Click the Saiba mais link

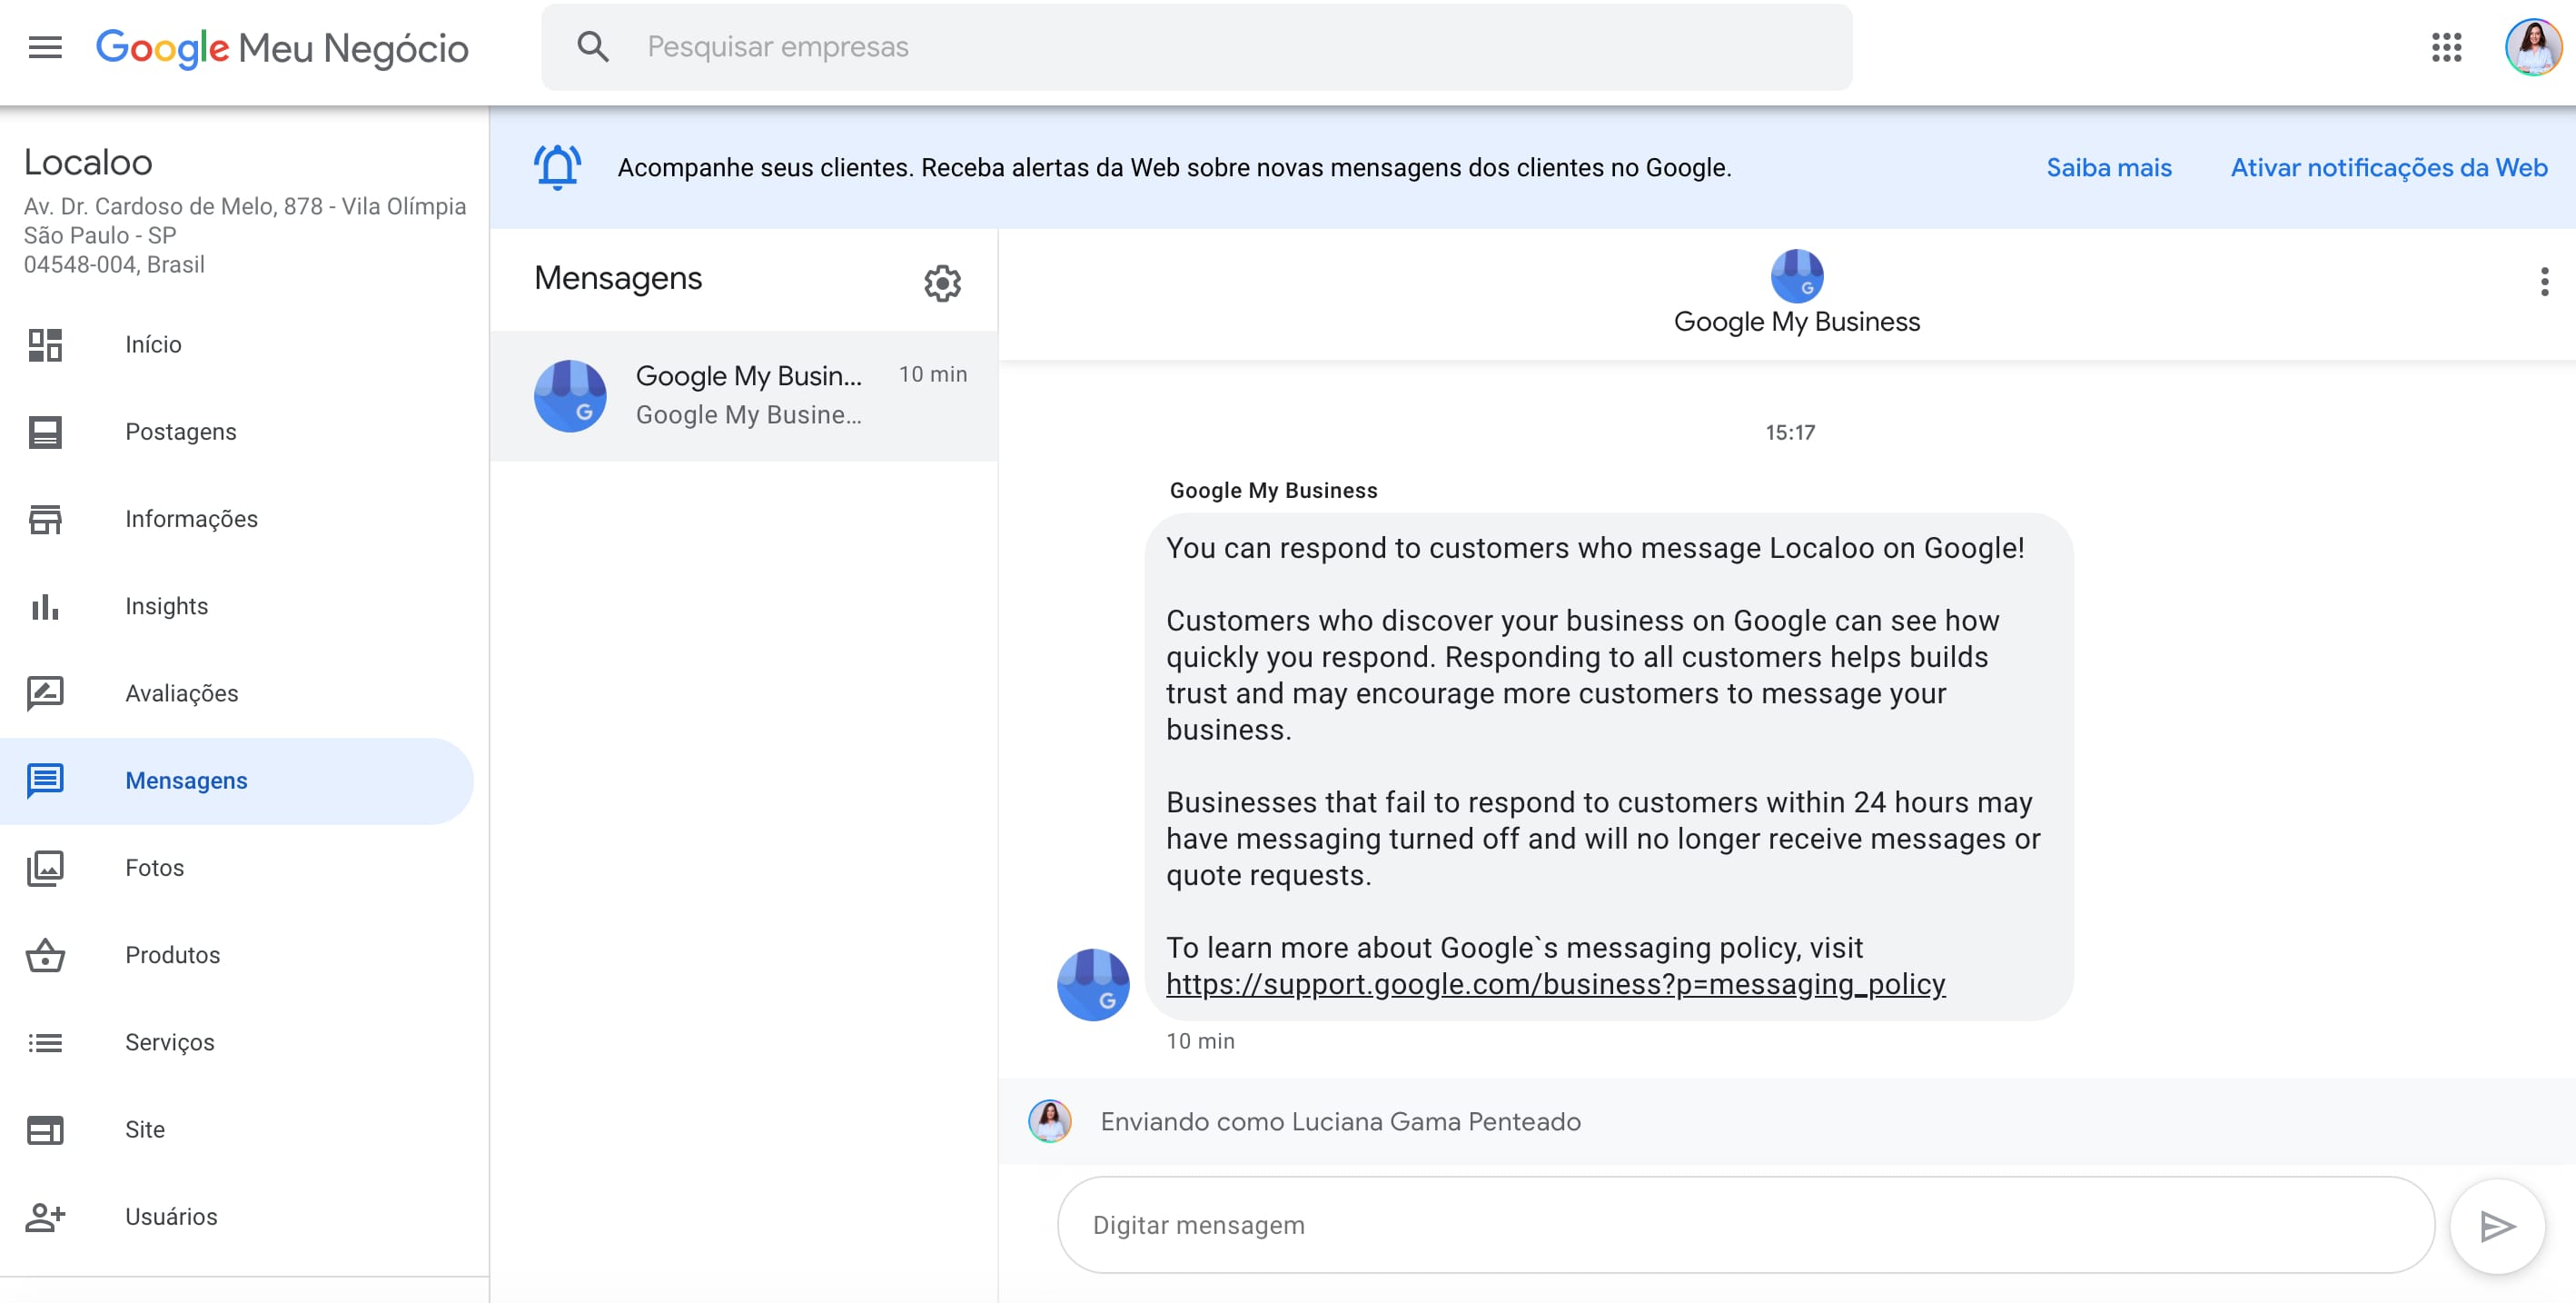tap(2108, 167)
